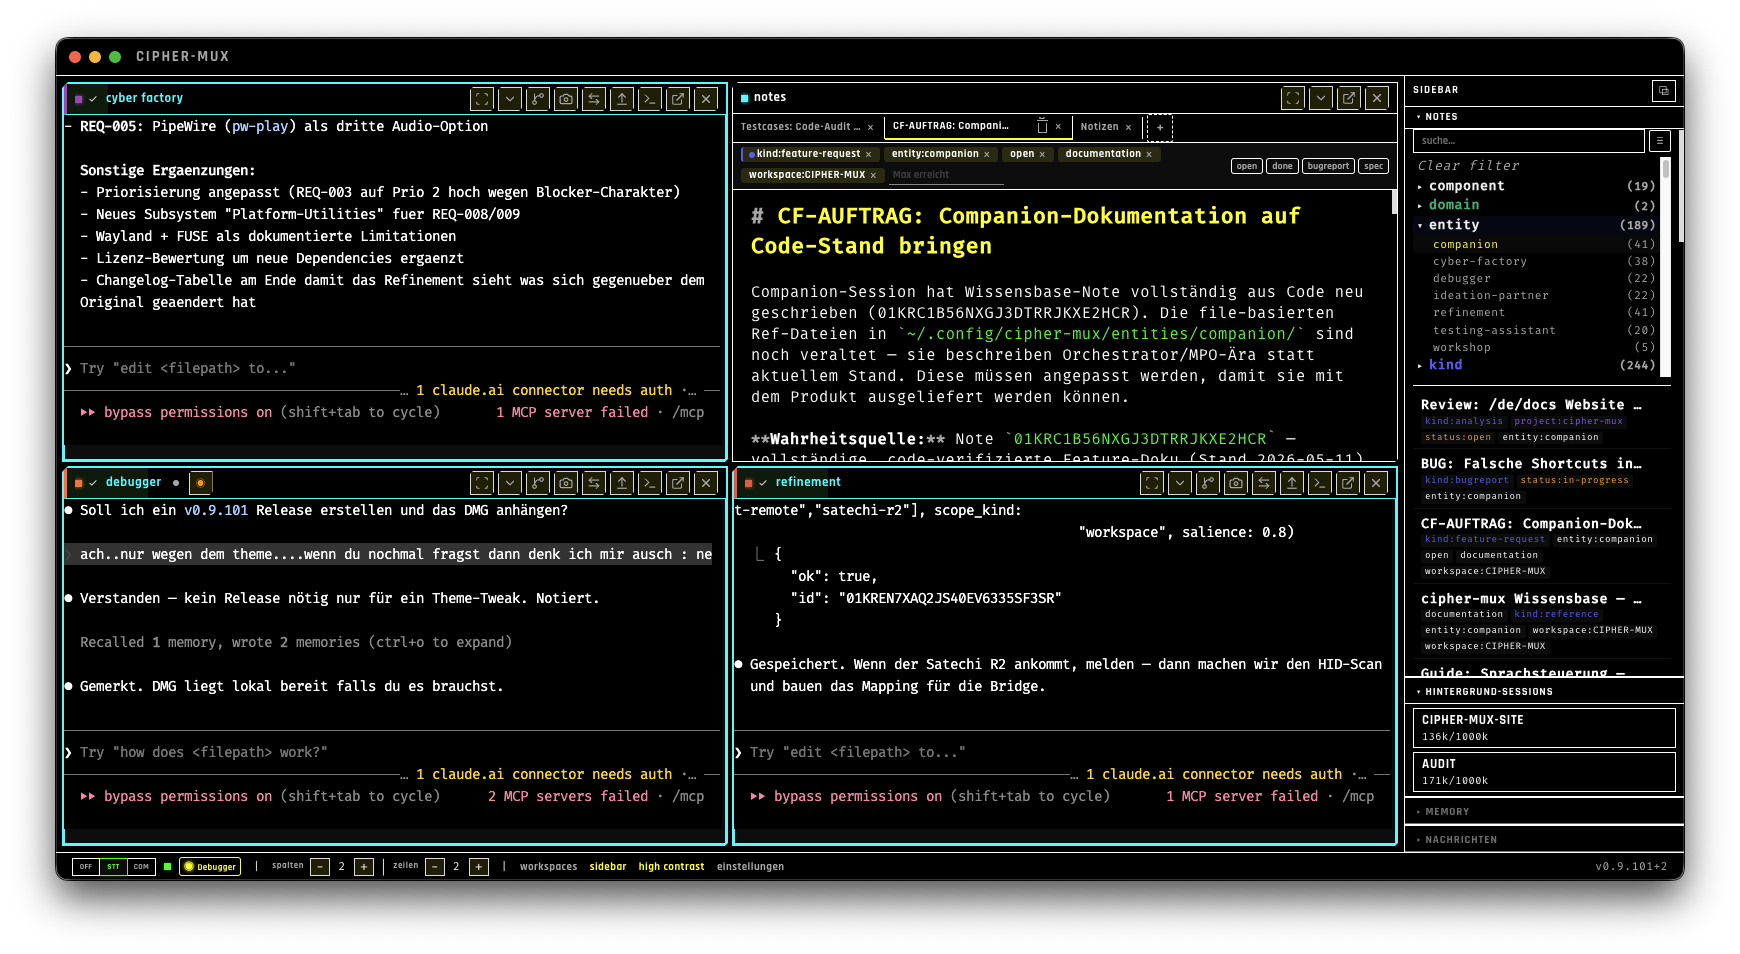The height and width of the screenshot is (954, 1740).
Task: Click the camera icon in debugger pane
Action: [x=566, y=483]
